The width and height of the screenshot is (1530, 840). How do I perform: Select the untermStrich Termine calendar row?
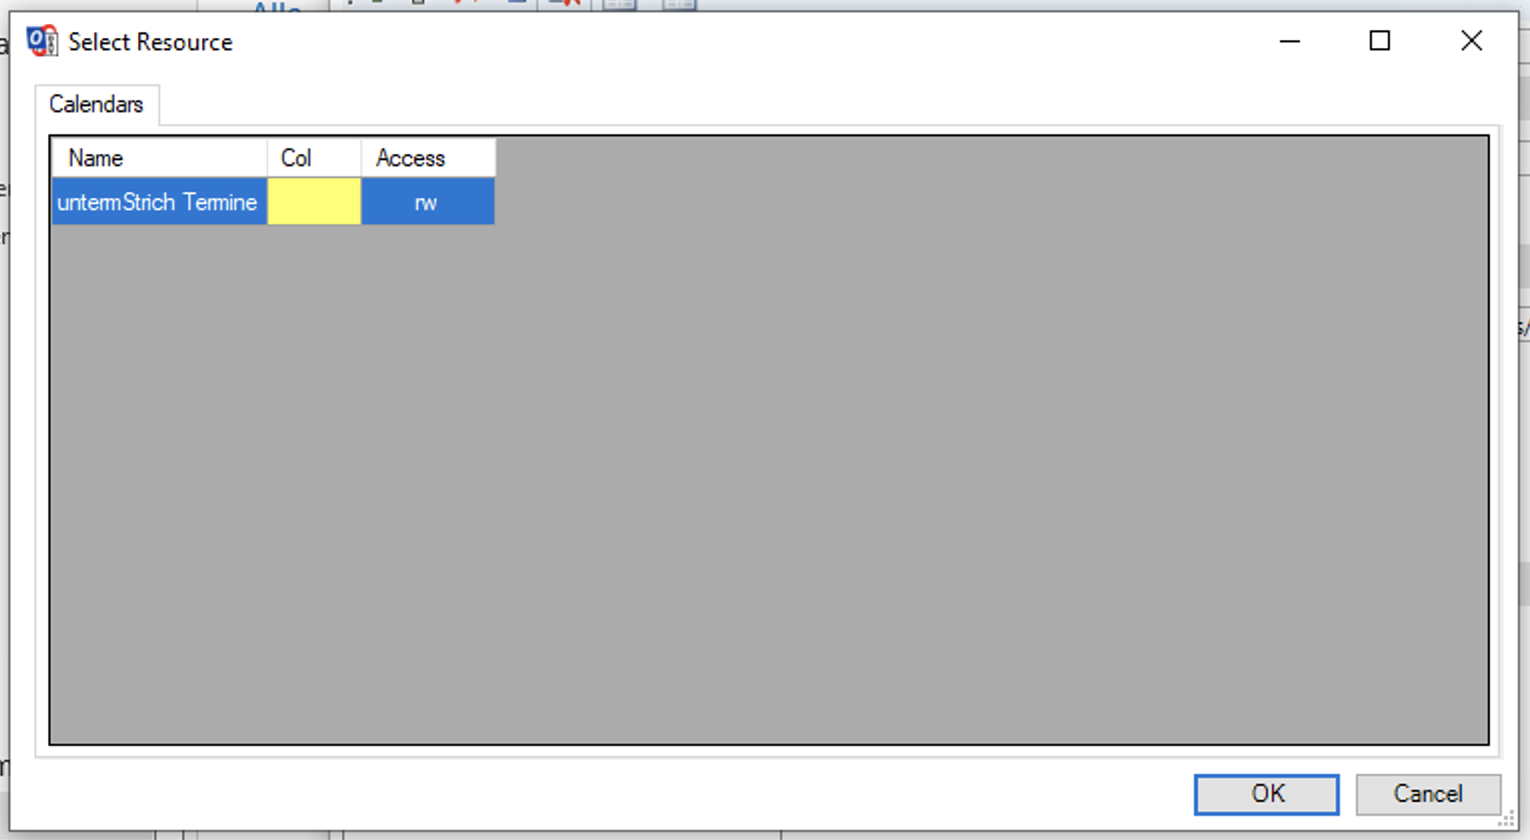tap(158, 202)
